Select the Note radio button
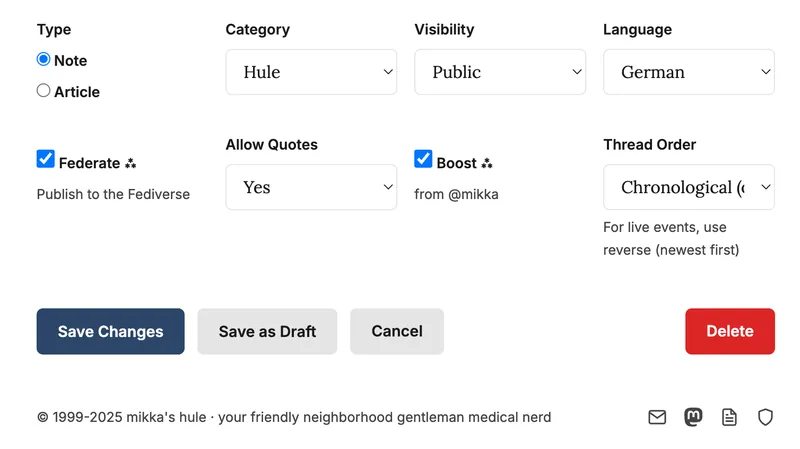 [44, 60]
